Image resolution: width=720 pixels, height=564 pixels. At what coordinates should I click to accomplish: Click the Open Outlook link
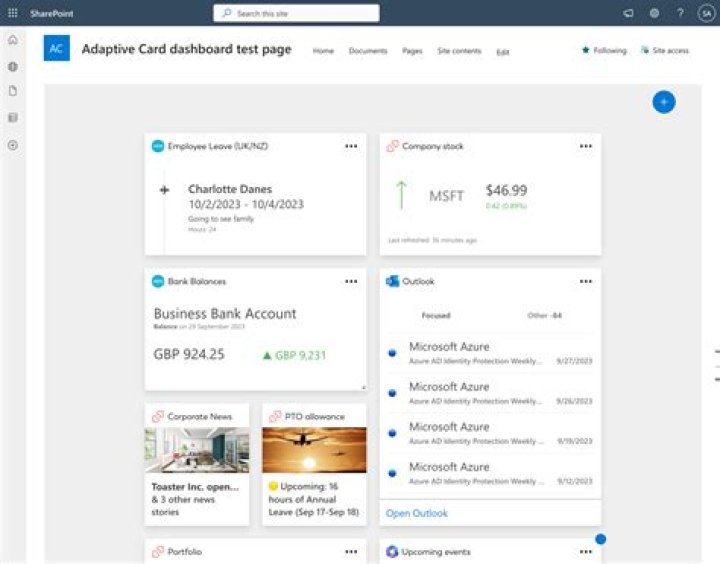[416, 513]
